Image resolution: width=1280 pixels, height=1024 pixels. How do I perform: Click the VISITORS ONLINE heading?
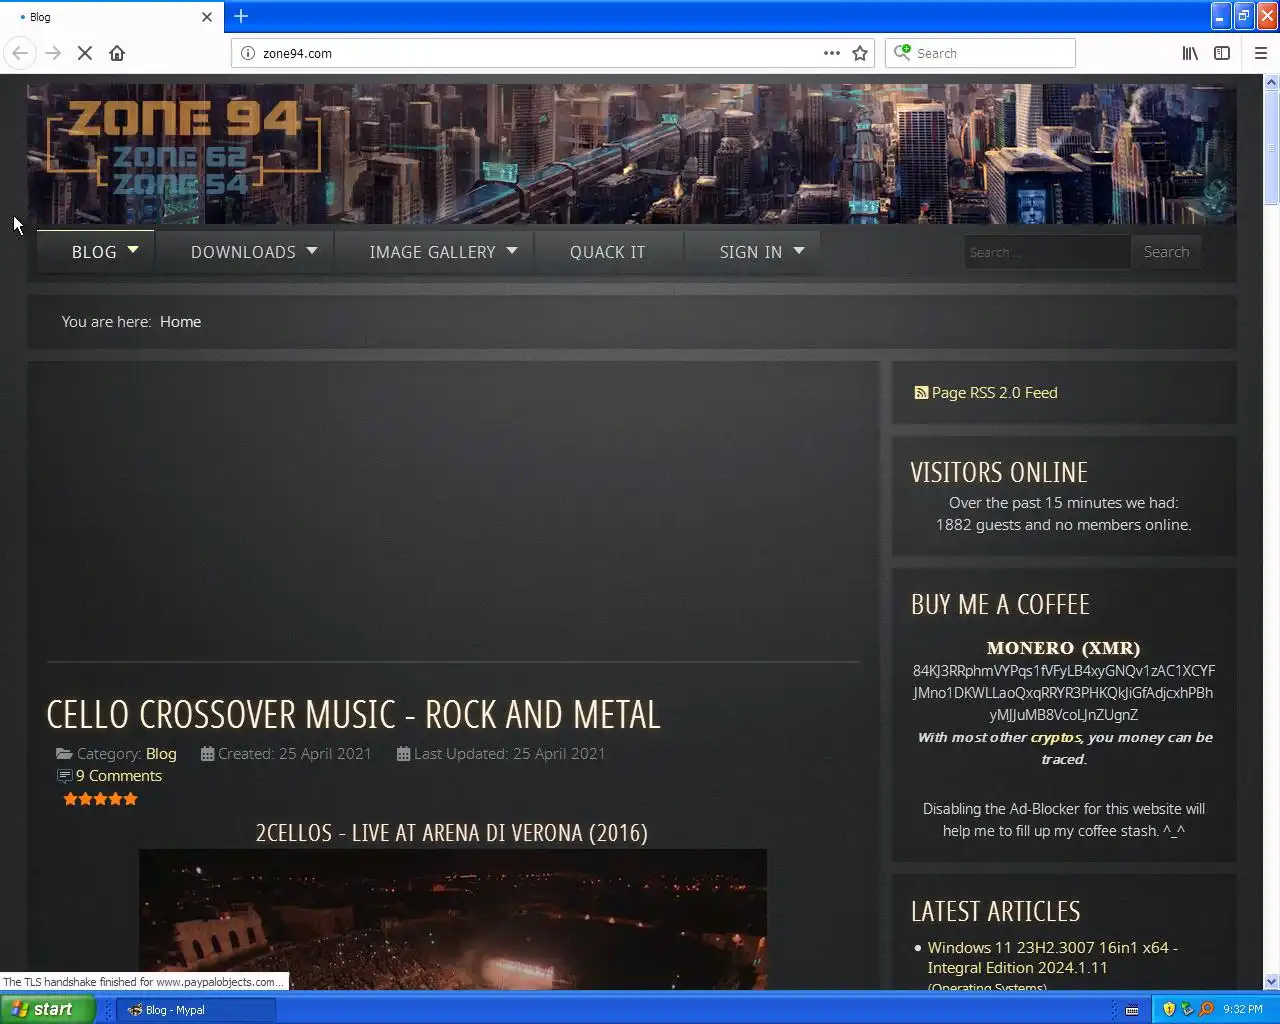999,472
